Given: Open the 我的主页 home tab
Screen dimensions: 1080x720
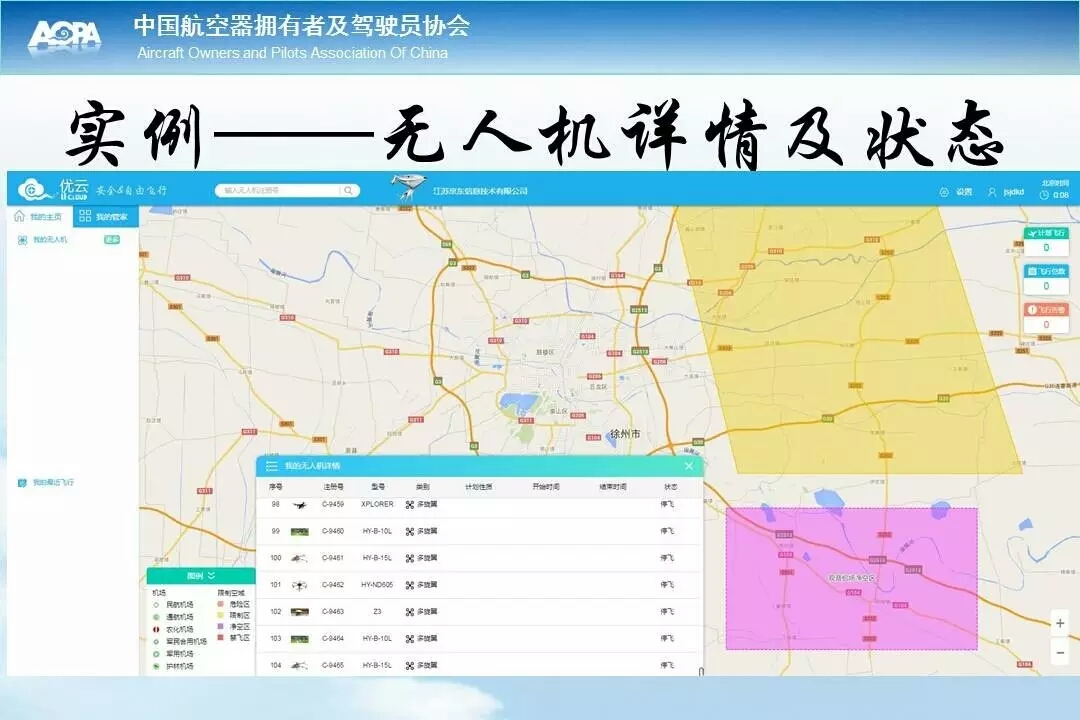Looking at the screenshot, I should (39, 216).
